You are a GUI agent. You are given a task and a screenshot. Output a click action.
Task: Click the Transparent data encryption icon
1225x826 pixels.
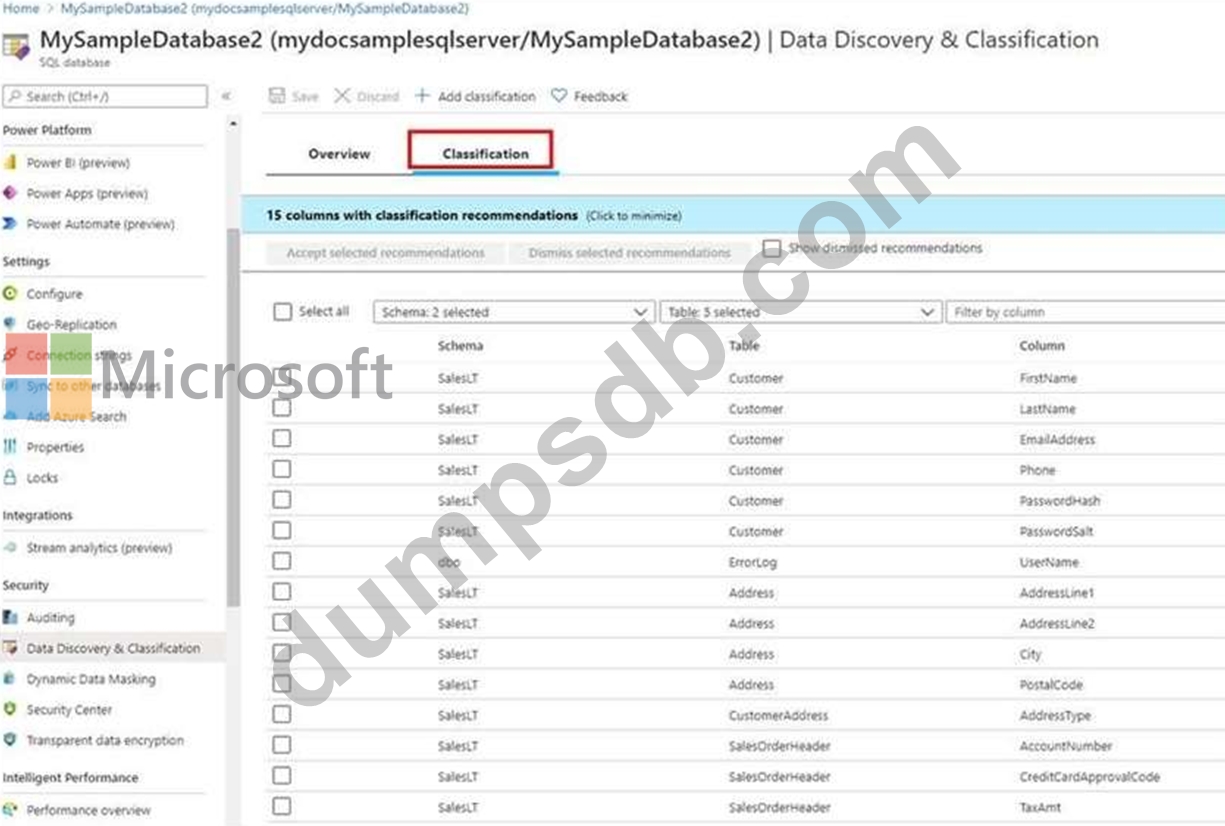pyautogui.click(x=11, y=741)
